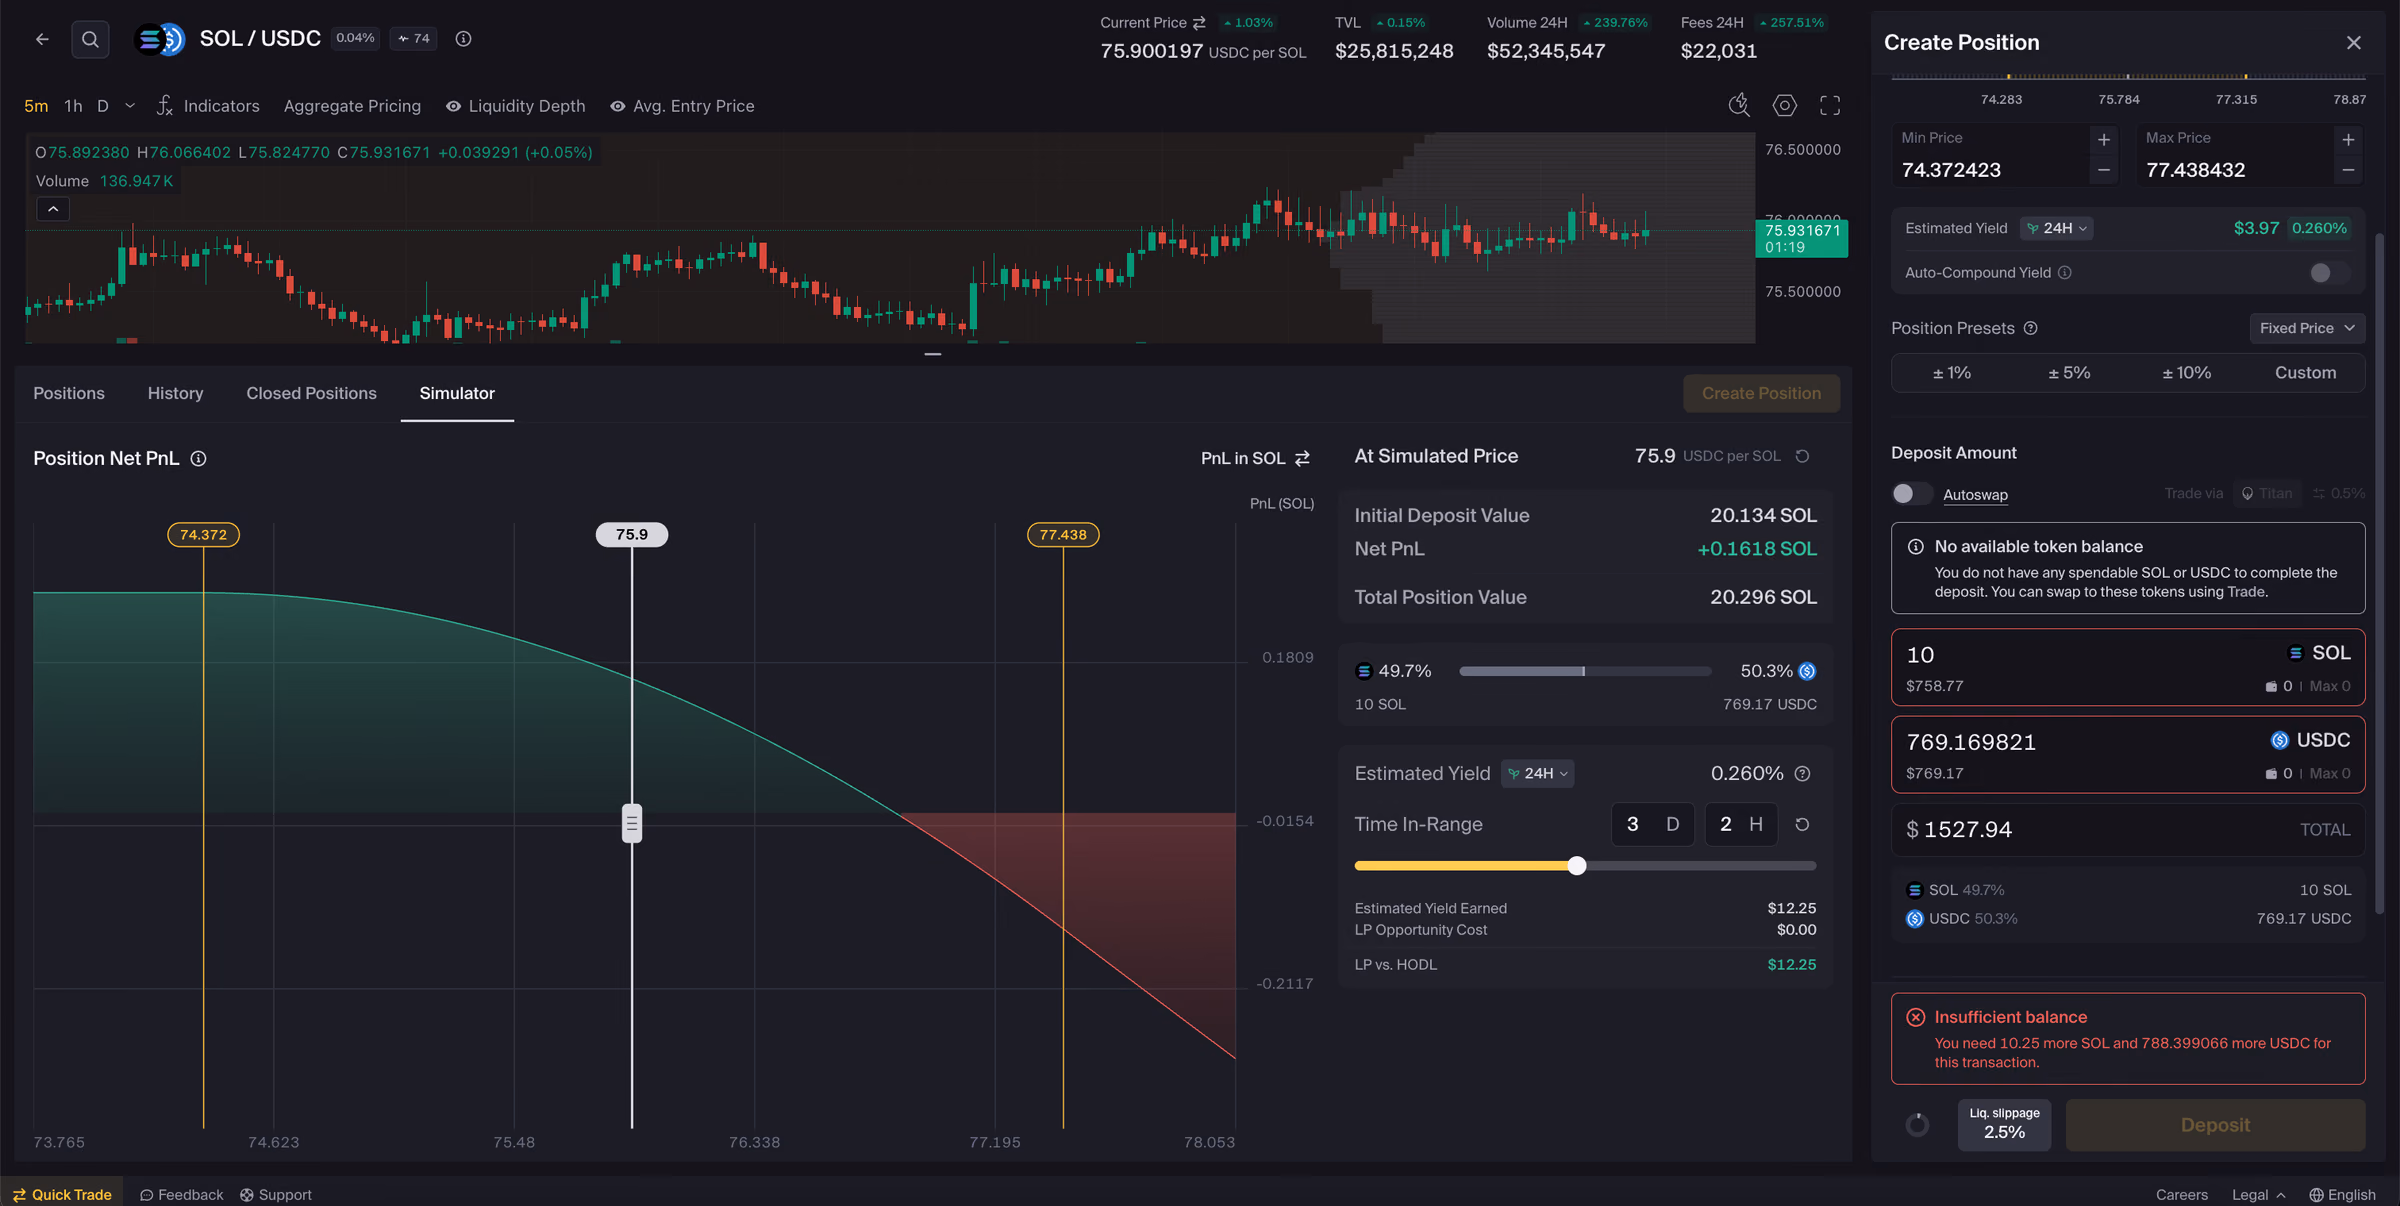Collapse the chart legend chevron
2400x1206 pixels.
(x=53, y=209)
